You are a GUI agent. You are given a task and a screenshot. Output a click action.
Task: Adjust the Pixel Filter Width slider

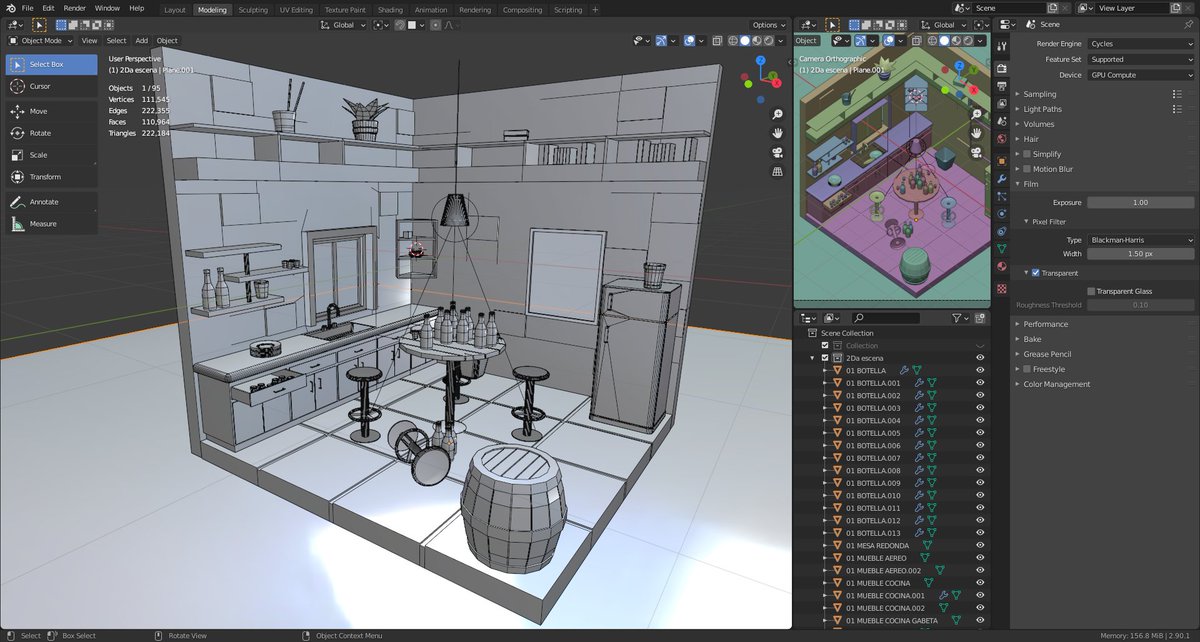point(1140,254)
